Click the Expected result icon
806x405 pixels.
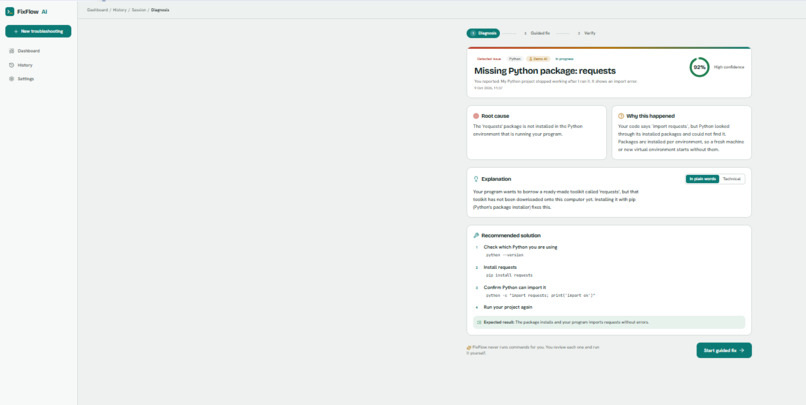tap(479, 322)
